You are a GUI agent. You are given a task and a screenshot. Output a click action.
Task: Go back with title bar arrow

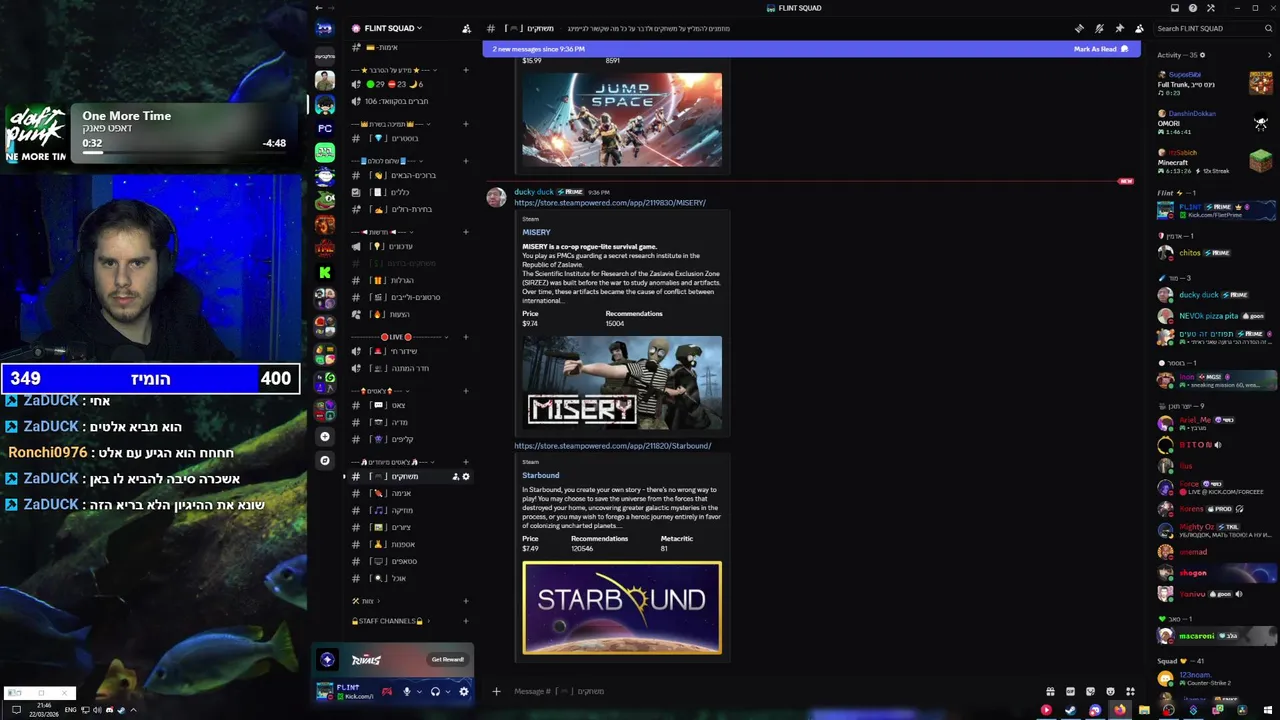[318, 8]
